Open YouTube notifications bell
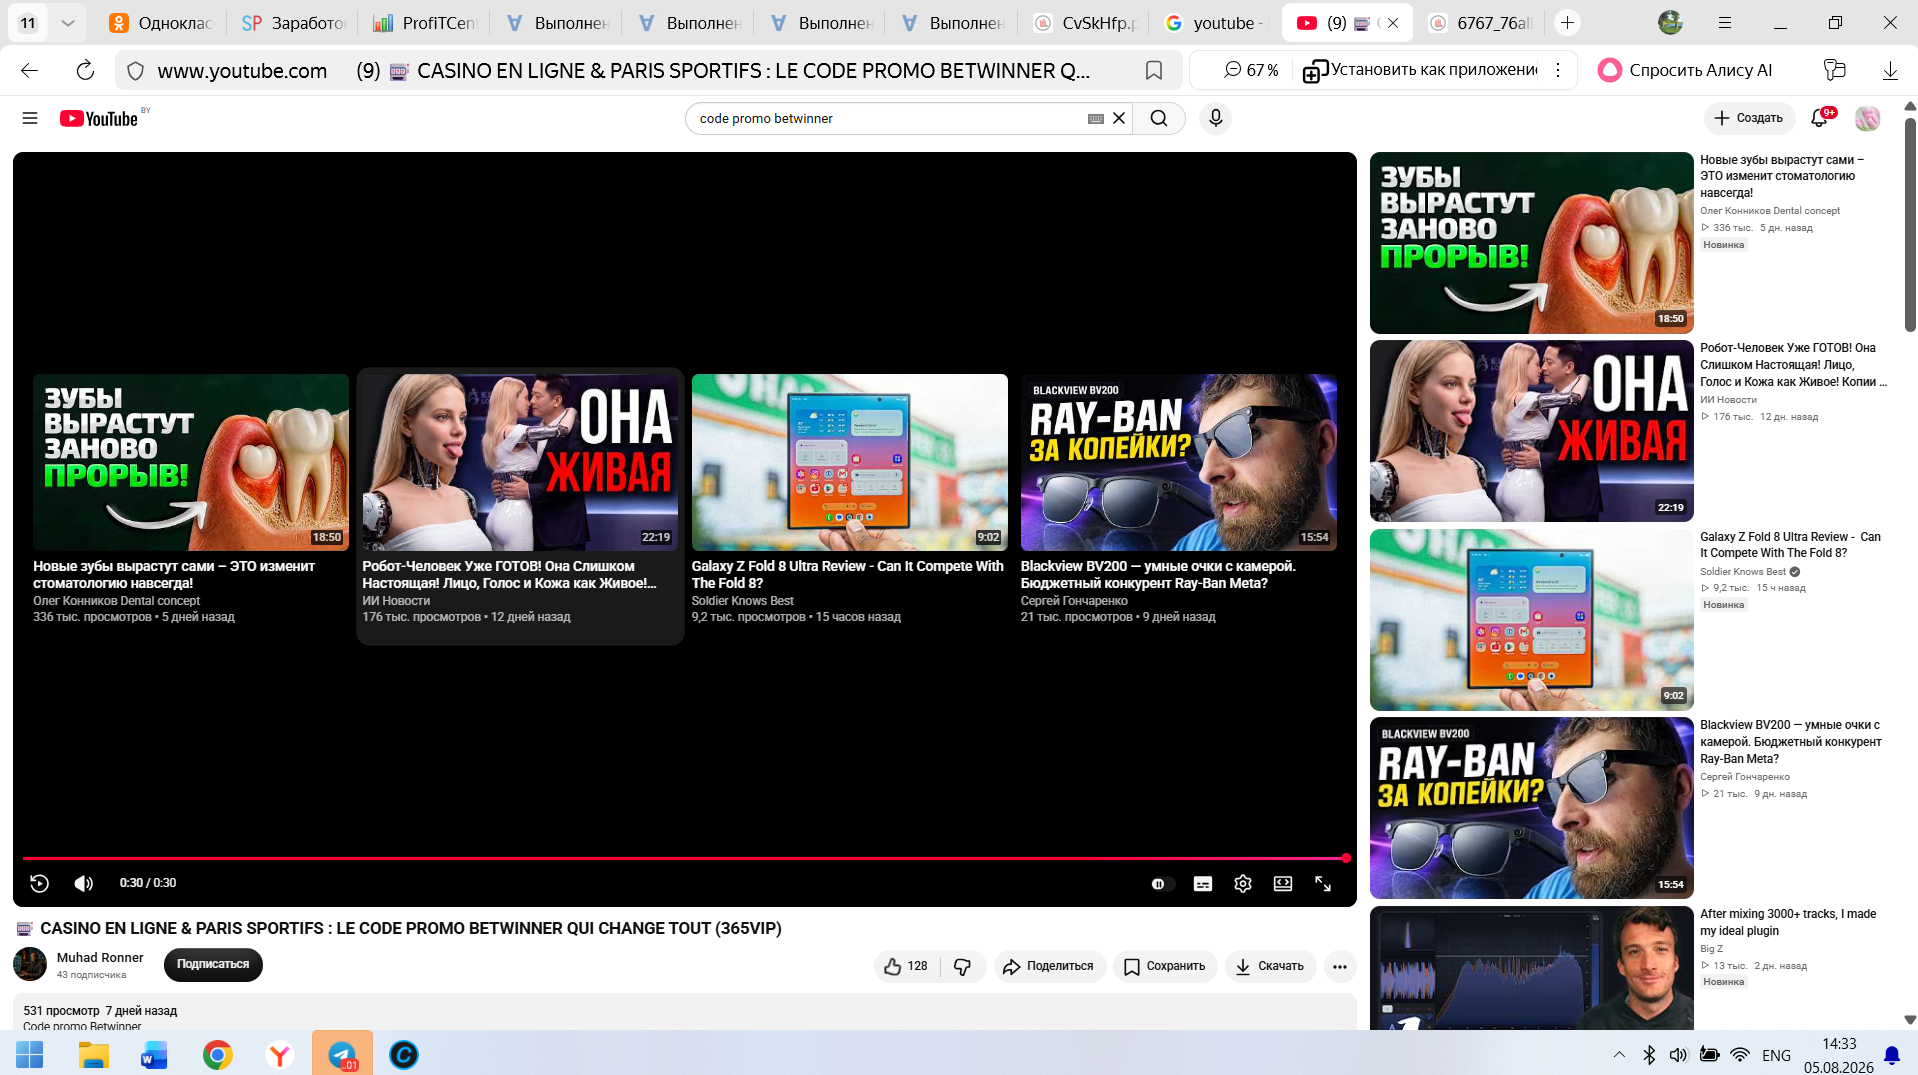 [1820, 118]
